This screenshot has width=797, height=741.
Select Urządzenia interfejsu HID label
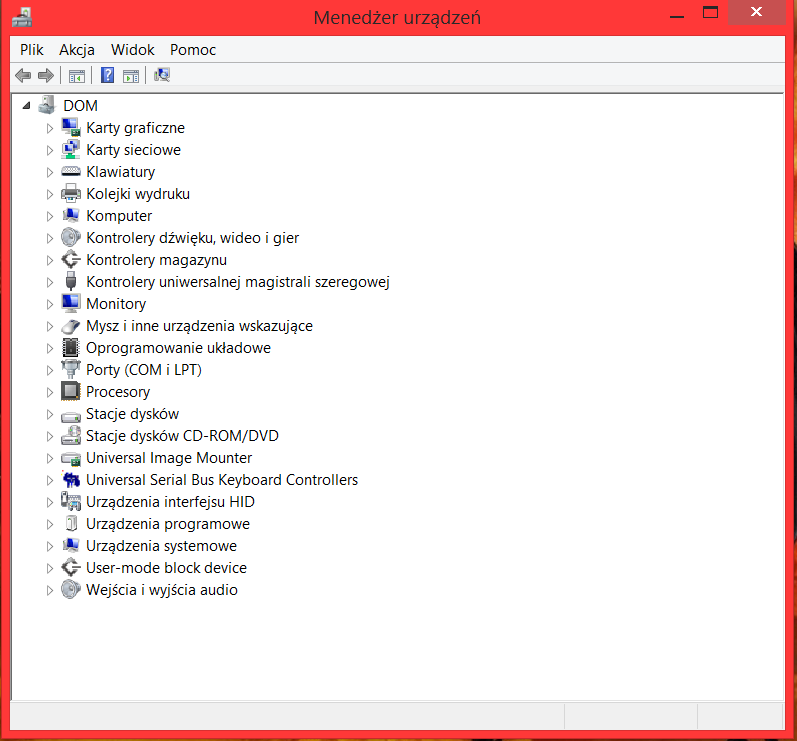point(170,502)
